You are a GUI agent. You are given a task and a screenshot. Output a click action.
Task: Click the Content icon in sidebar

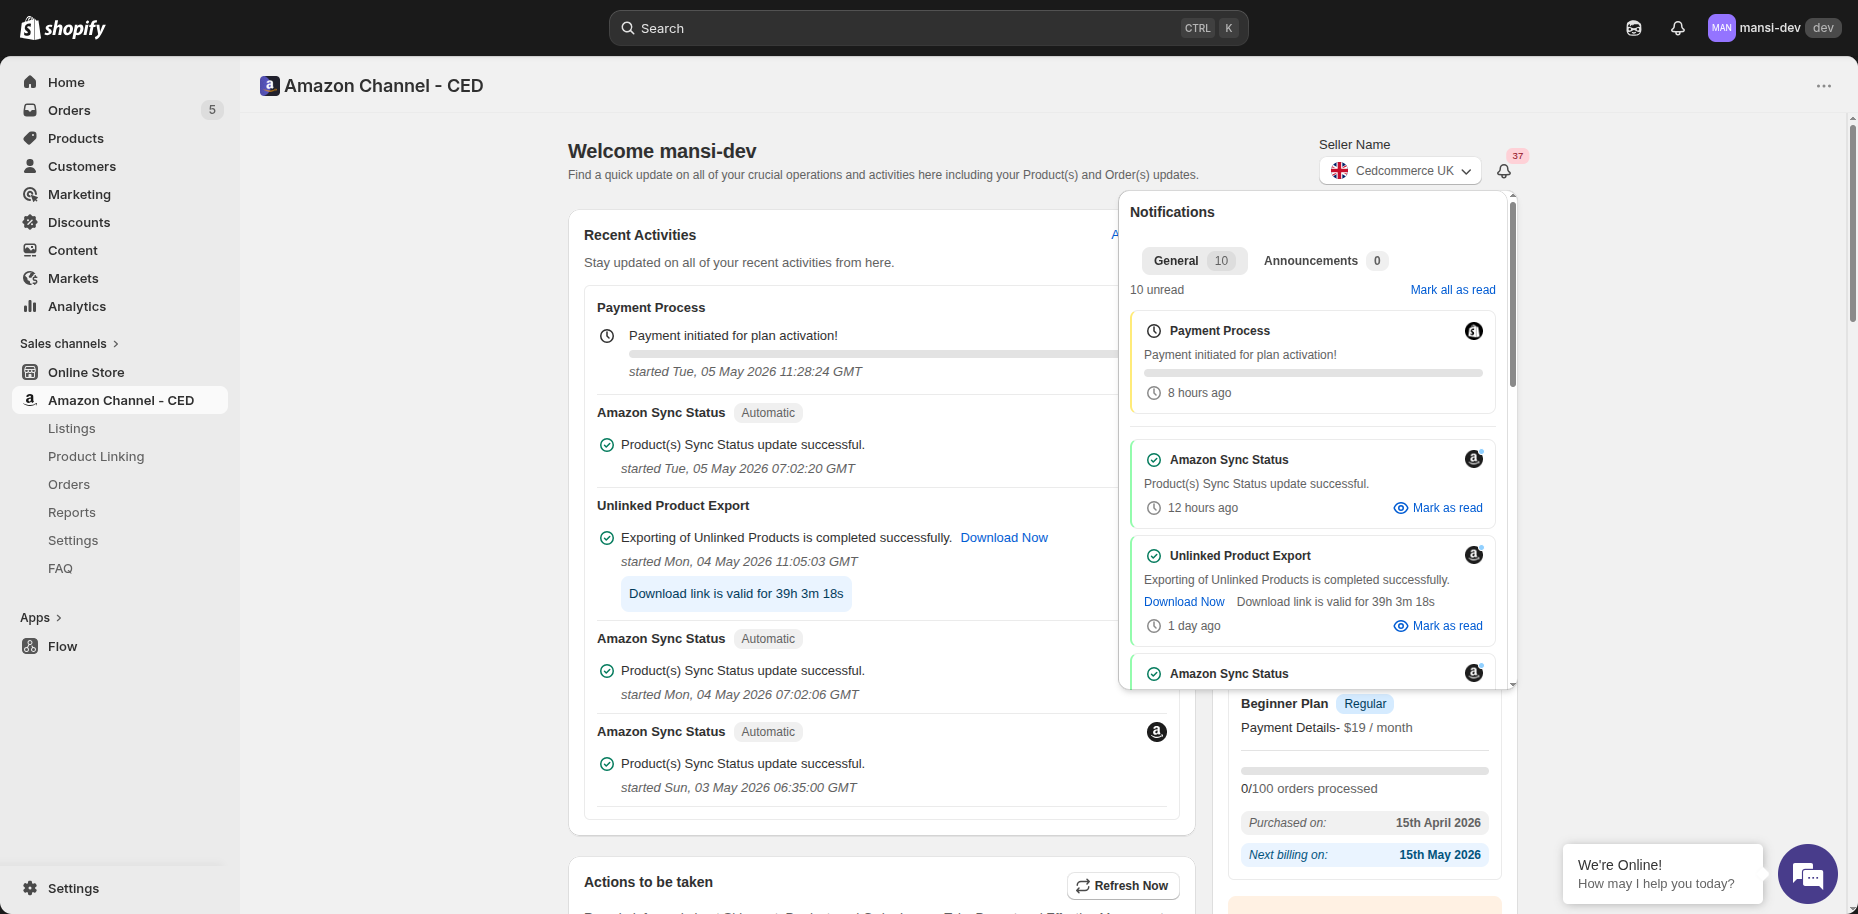(30, 250)
